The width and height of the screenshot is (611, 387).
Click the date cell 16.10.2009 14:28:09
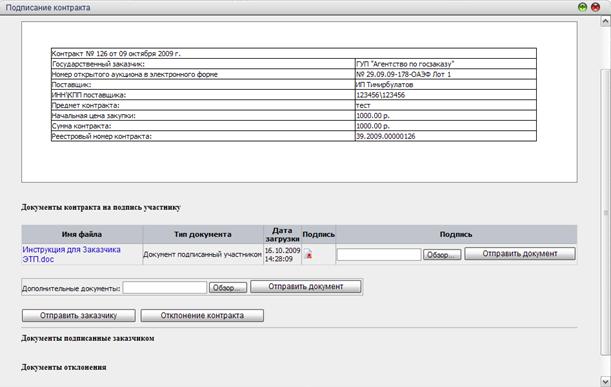283,254
